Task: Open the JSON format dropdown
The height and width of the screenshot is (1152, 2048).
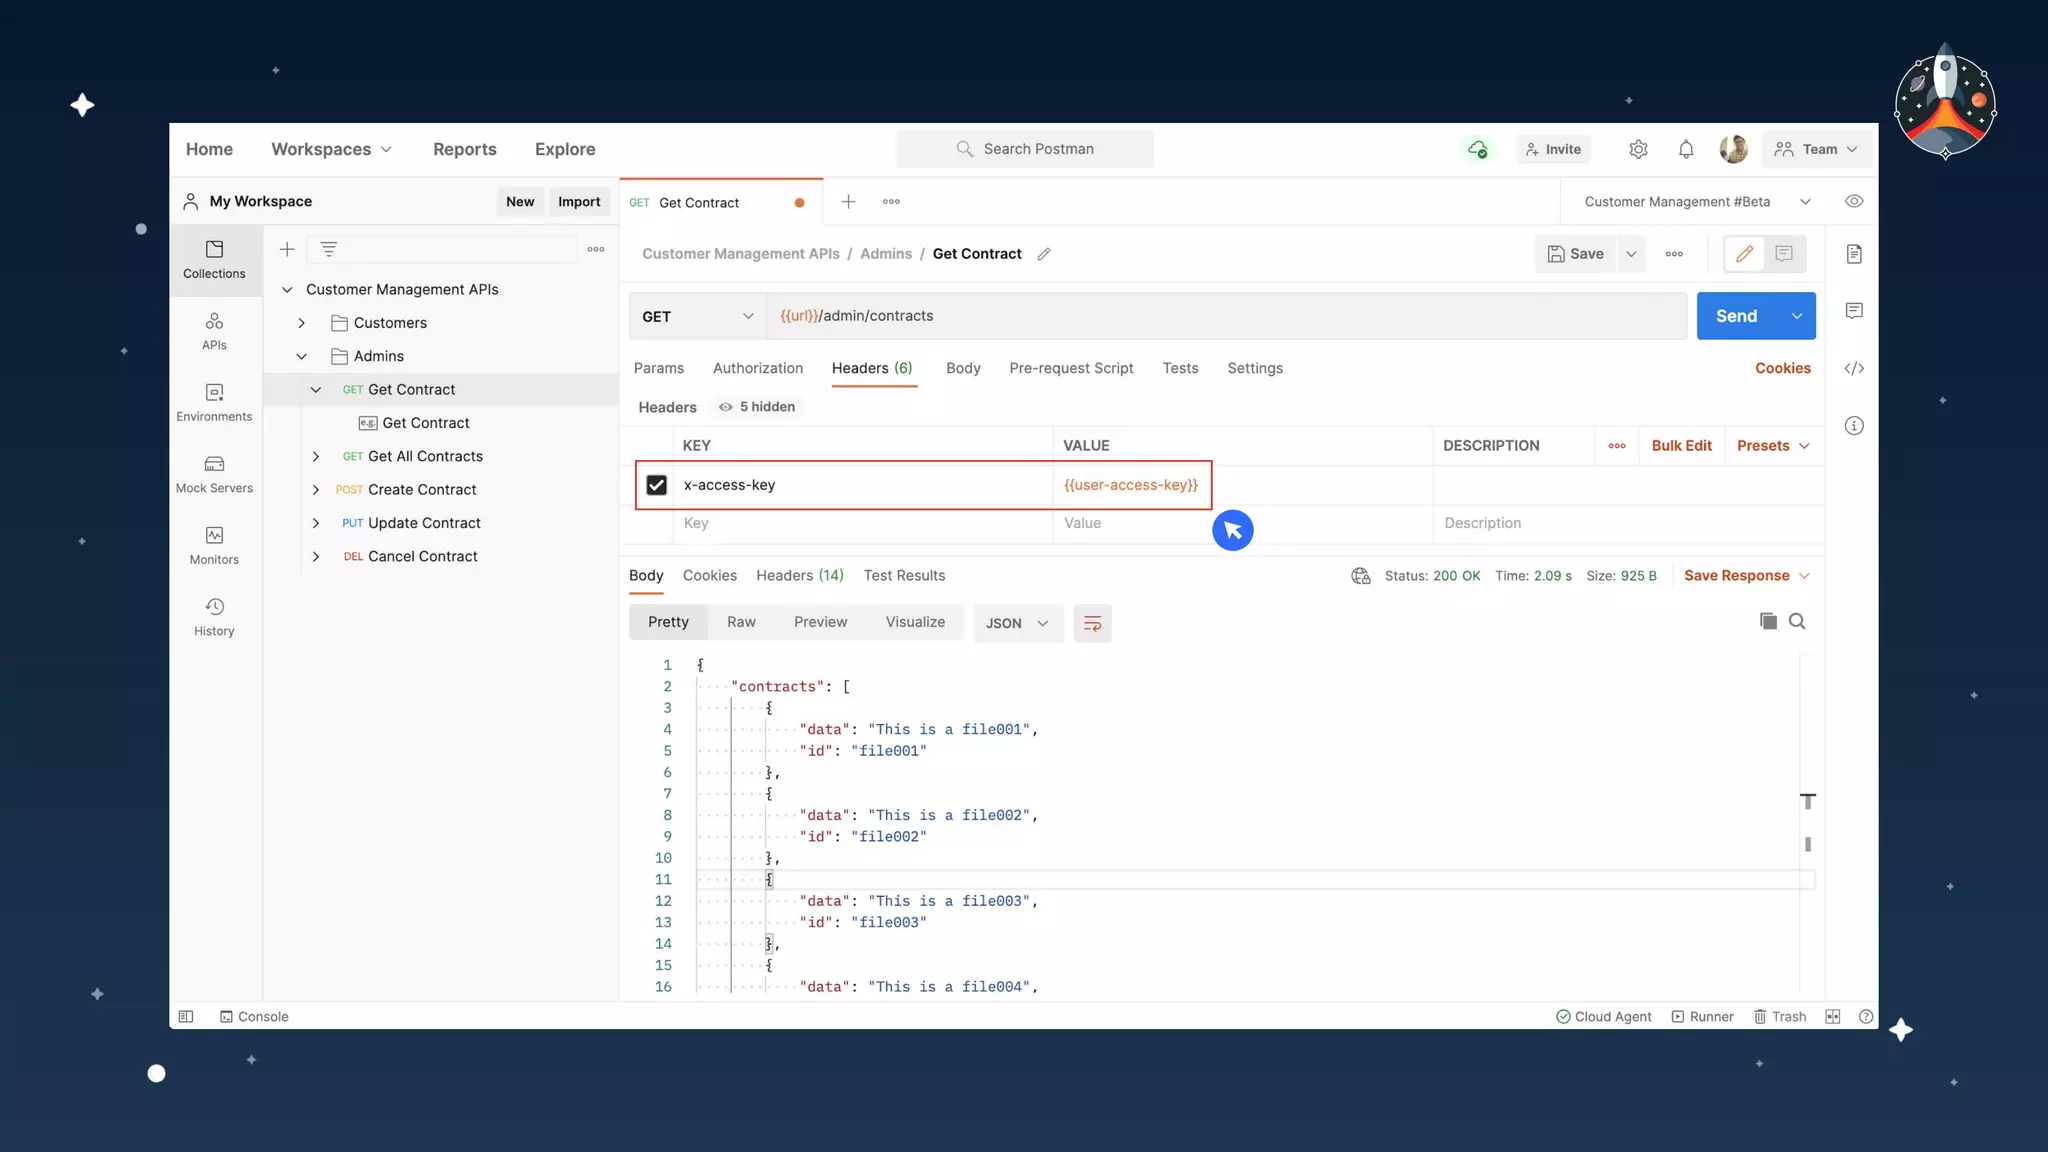Action: tap(1017, 623)
